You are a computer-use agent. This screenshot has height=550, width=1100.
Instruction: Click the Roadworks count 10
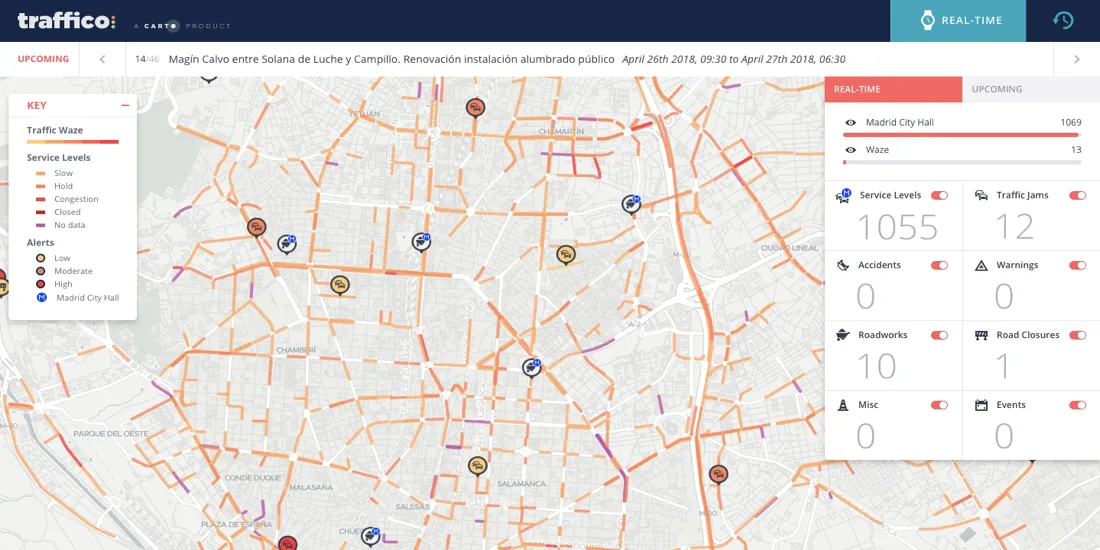coord(877,366)
